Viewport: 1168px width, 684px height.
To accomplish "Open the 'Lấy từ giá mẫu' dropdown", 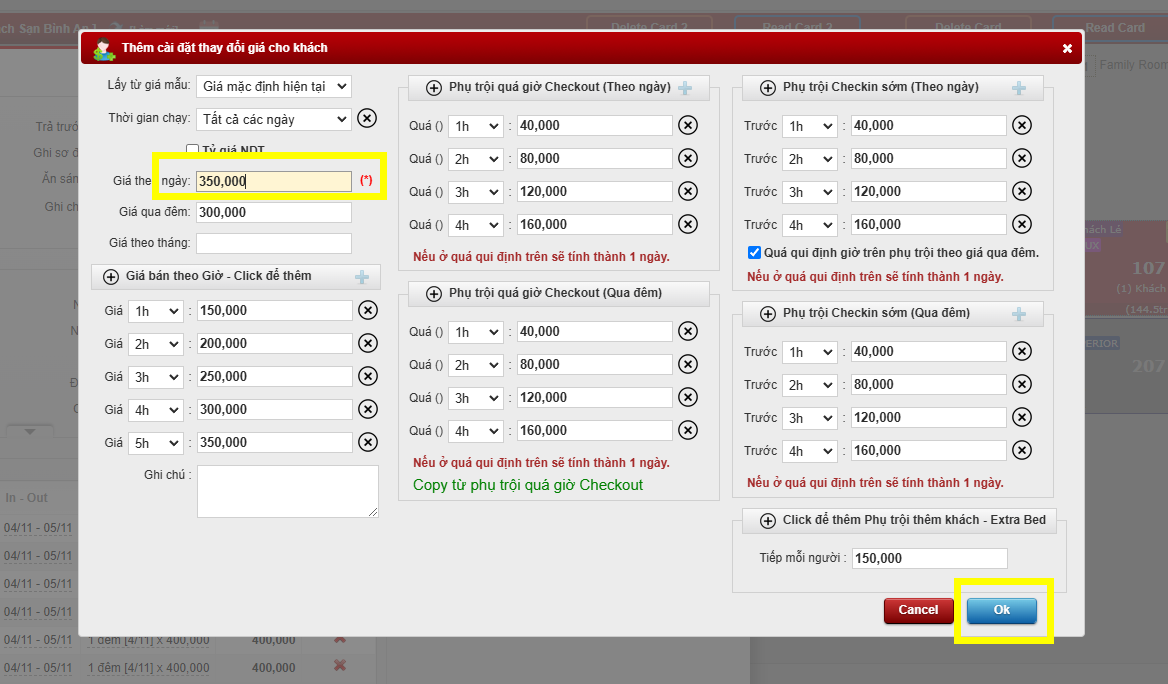I will (274, 87).
